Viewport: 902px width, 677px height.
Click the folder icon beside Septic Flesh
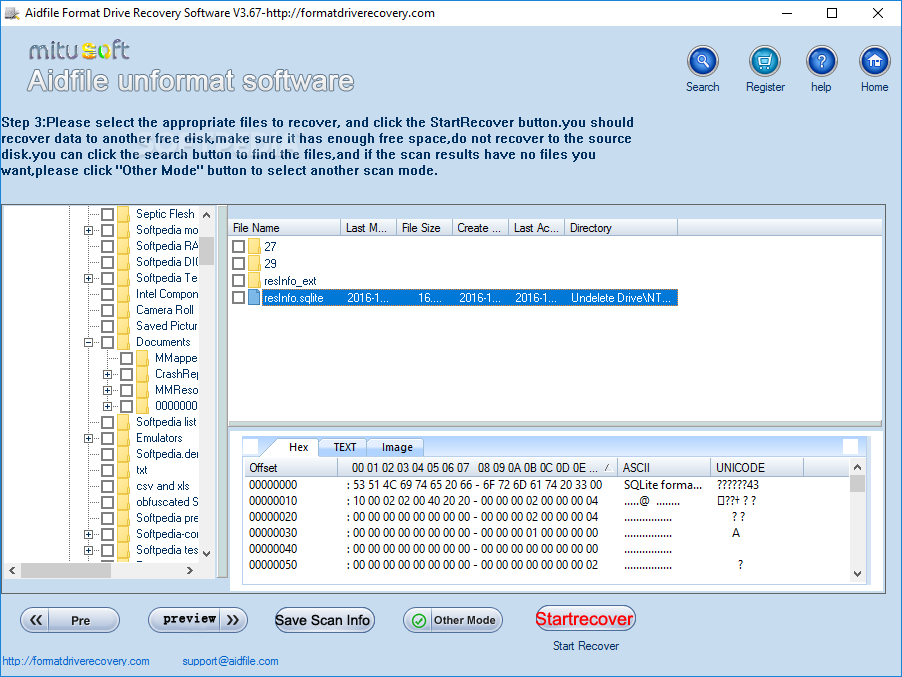coord(124,214)
